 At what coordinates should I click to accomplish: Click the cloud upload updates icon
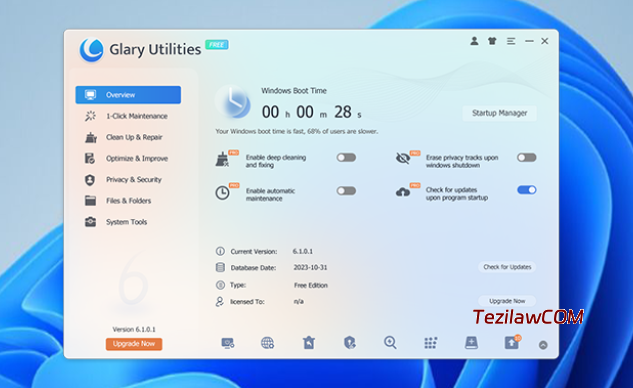pyautogui.click(x=403, y=192)
